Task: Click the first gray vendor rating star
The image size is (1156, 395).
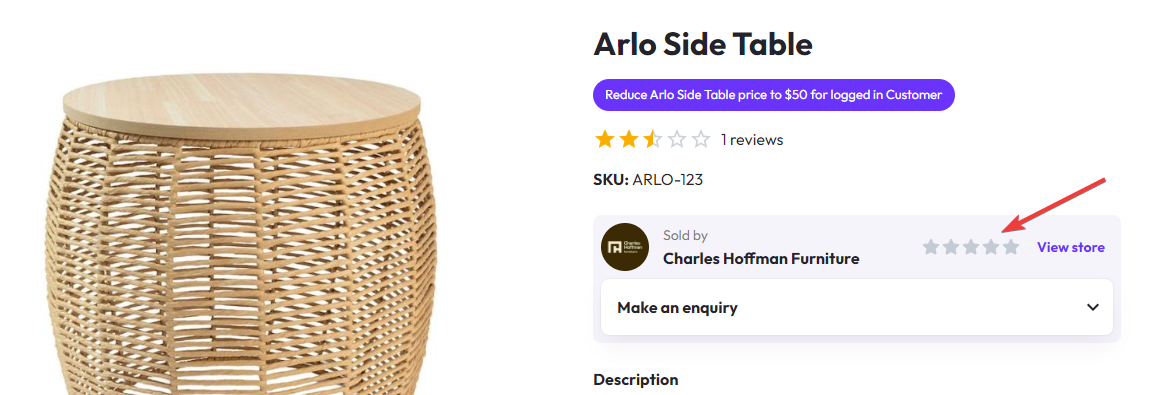Action: point(931,247)
